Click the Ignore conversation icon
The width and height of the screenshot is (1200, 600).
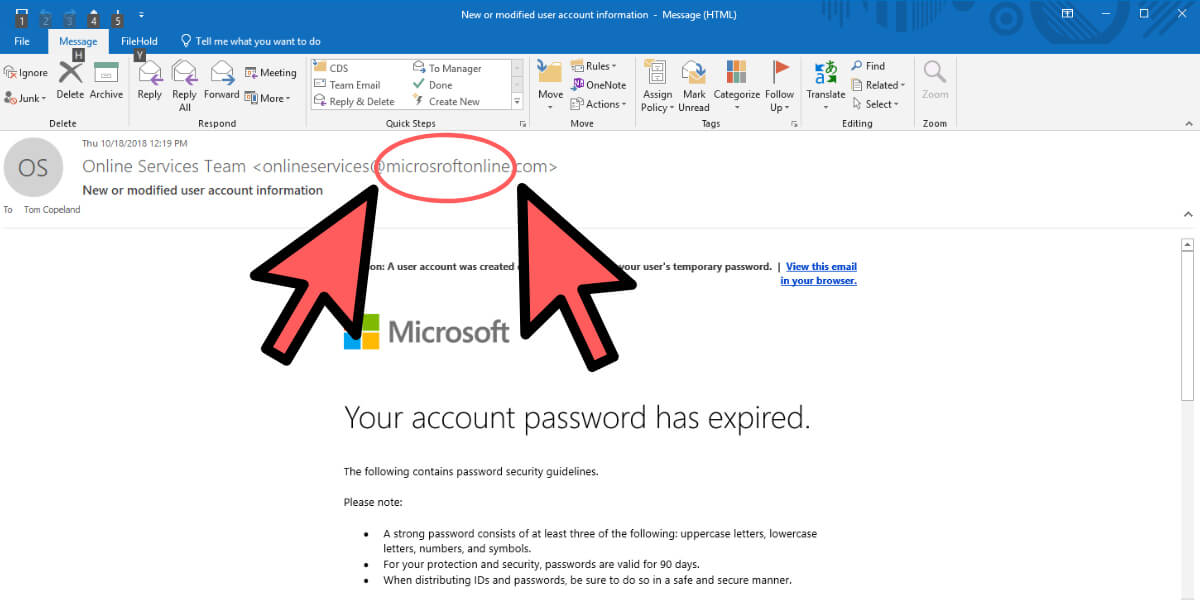(x=10, y=73)
